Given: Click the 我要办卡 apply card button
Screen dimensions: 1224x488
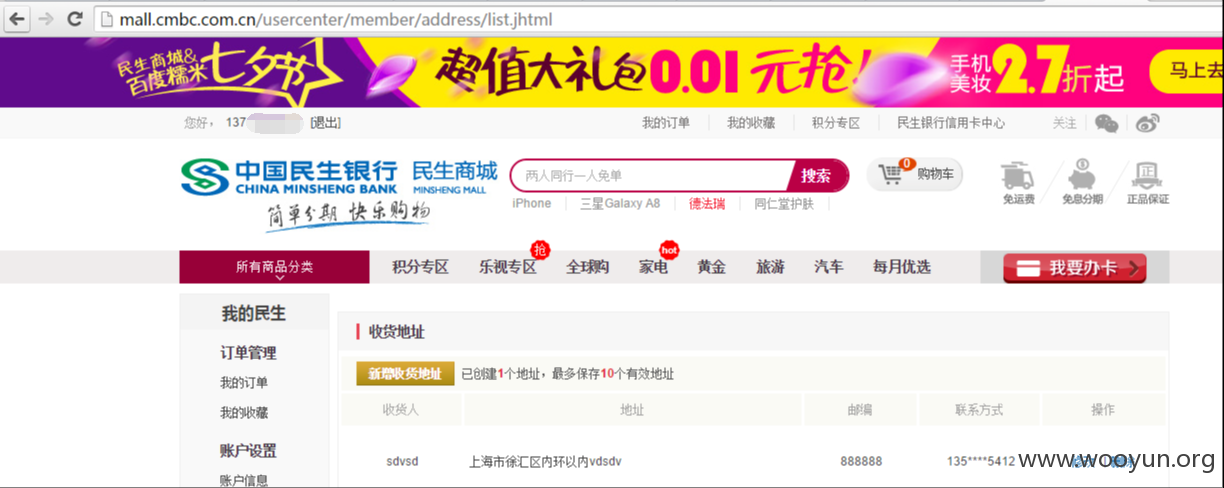Looking at the screenshot, I should tap(1075, 268).
